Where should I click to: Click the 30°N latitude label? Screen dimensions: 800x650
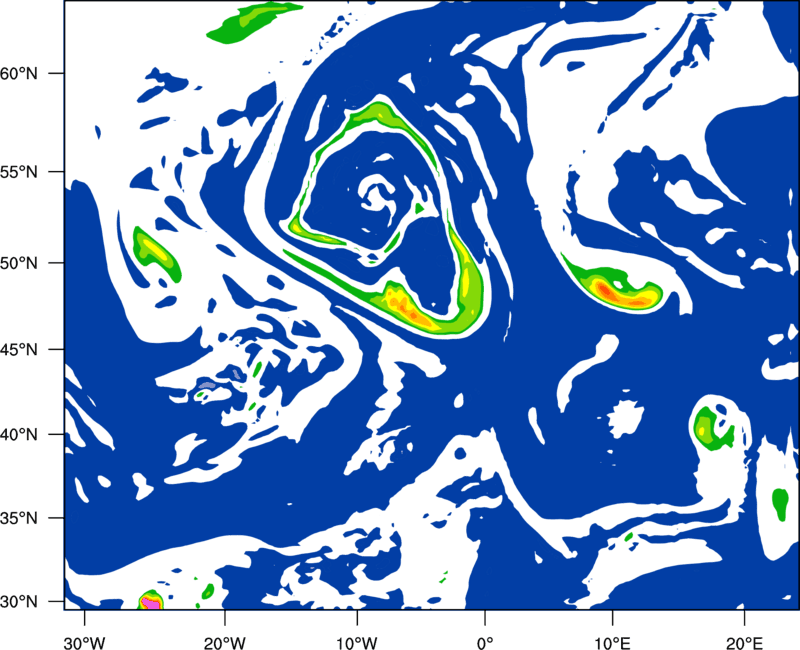click(x=19, y=602)
